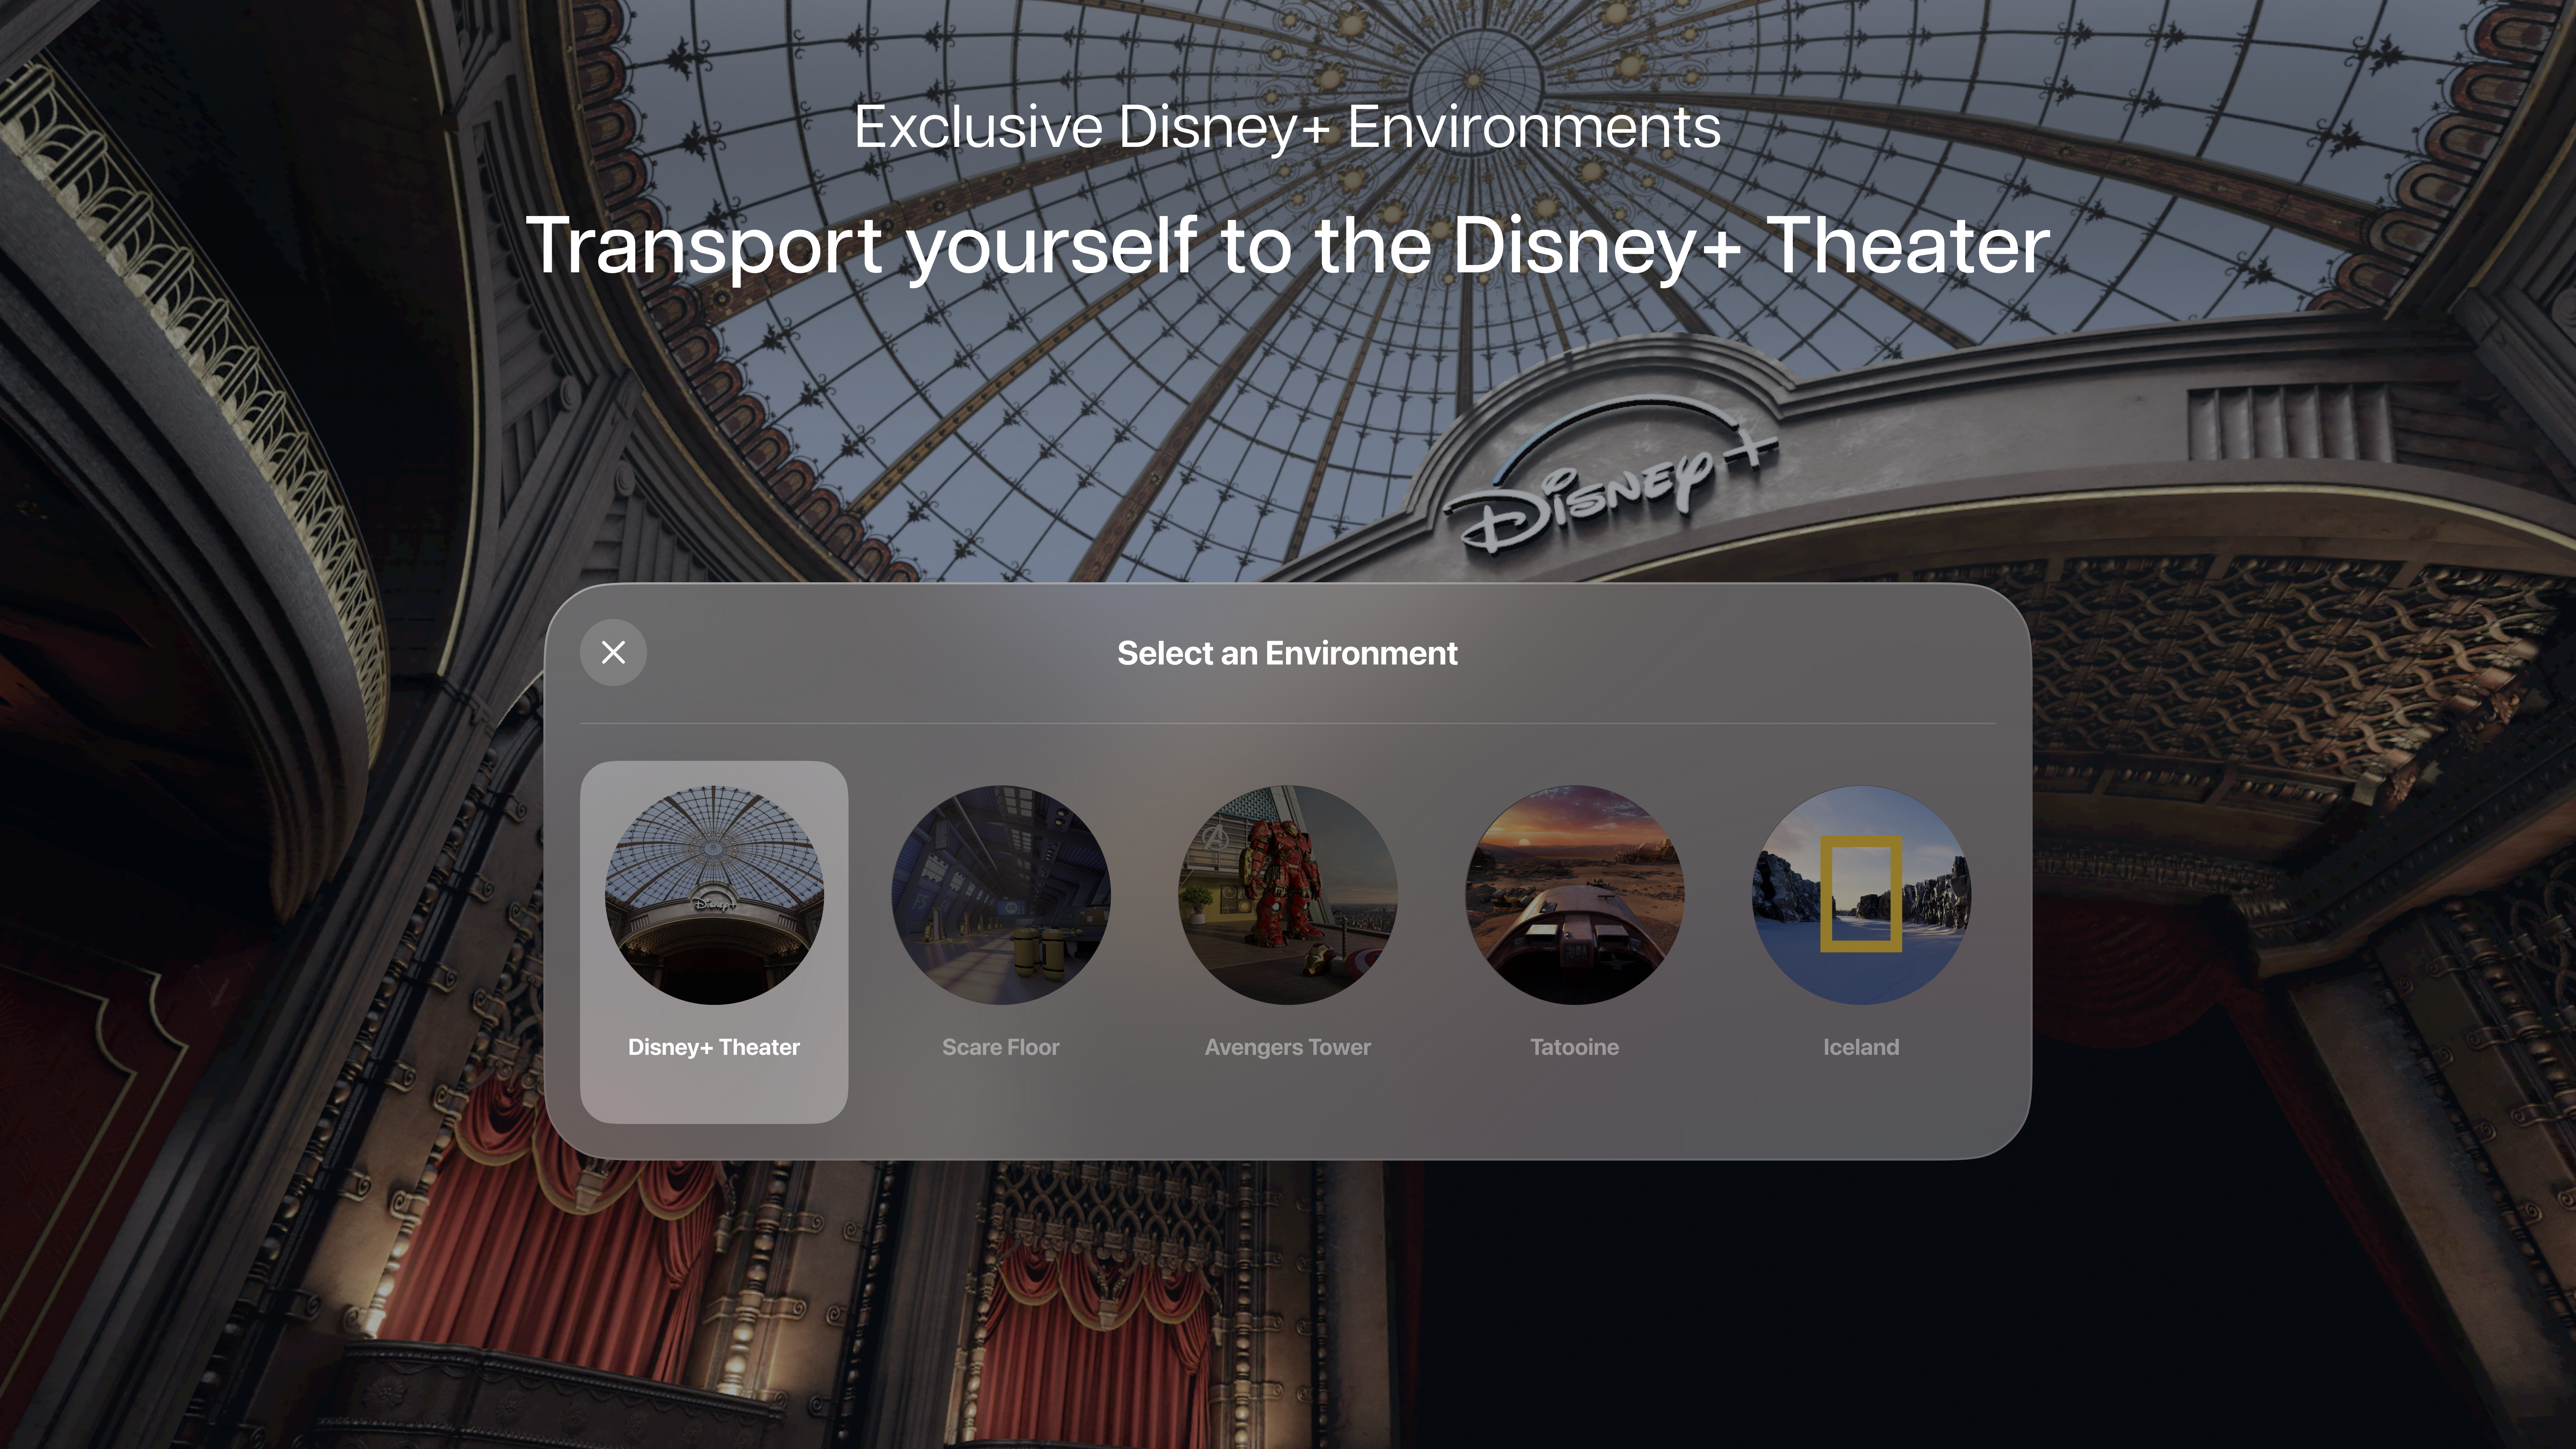
Task: Choose the Iceland National Geographic thumbnail
Action: pyautogui.click(x=1861, y=895)
